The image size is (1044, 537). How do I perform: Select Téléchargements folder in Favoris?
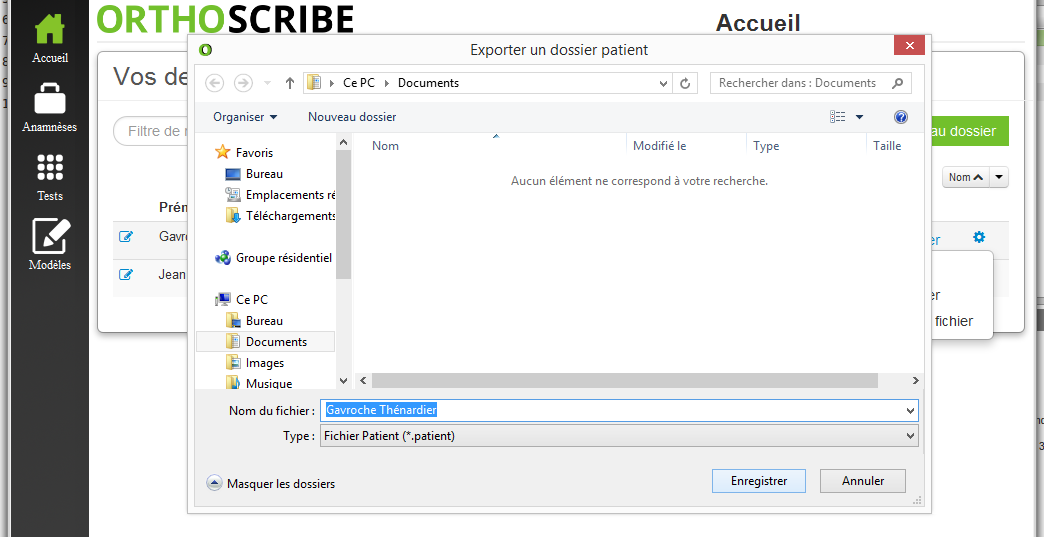280,216
